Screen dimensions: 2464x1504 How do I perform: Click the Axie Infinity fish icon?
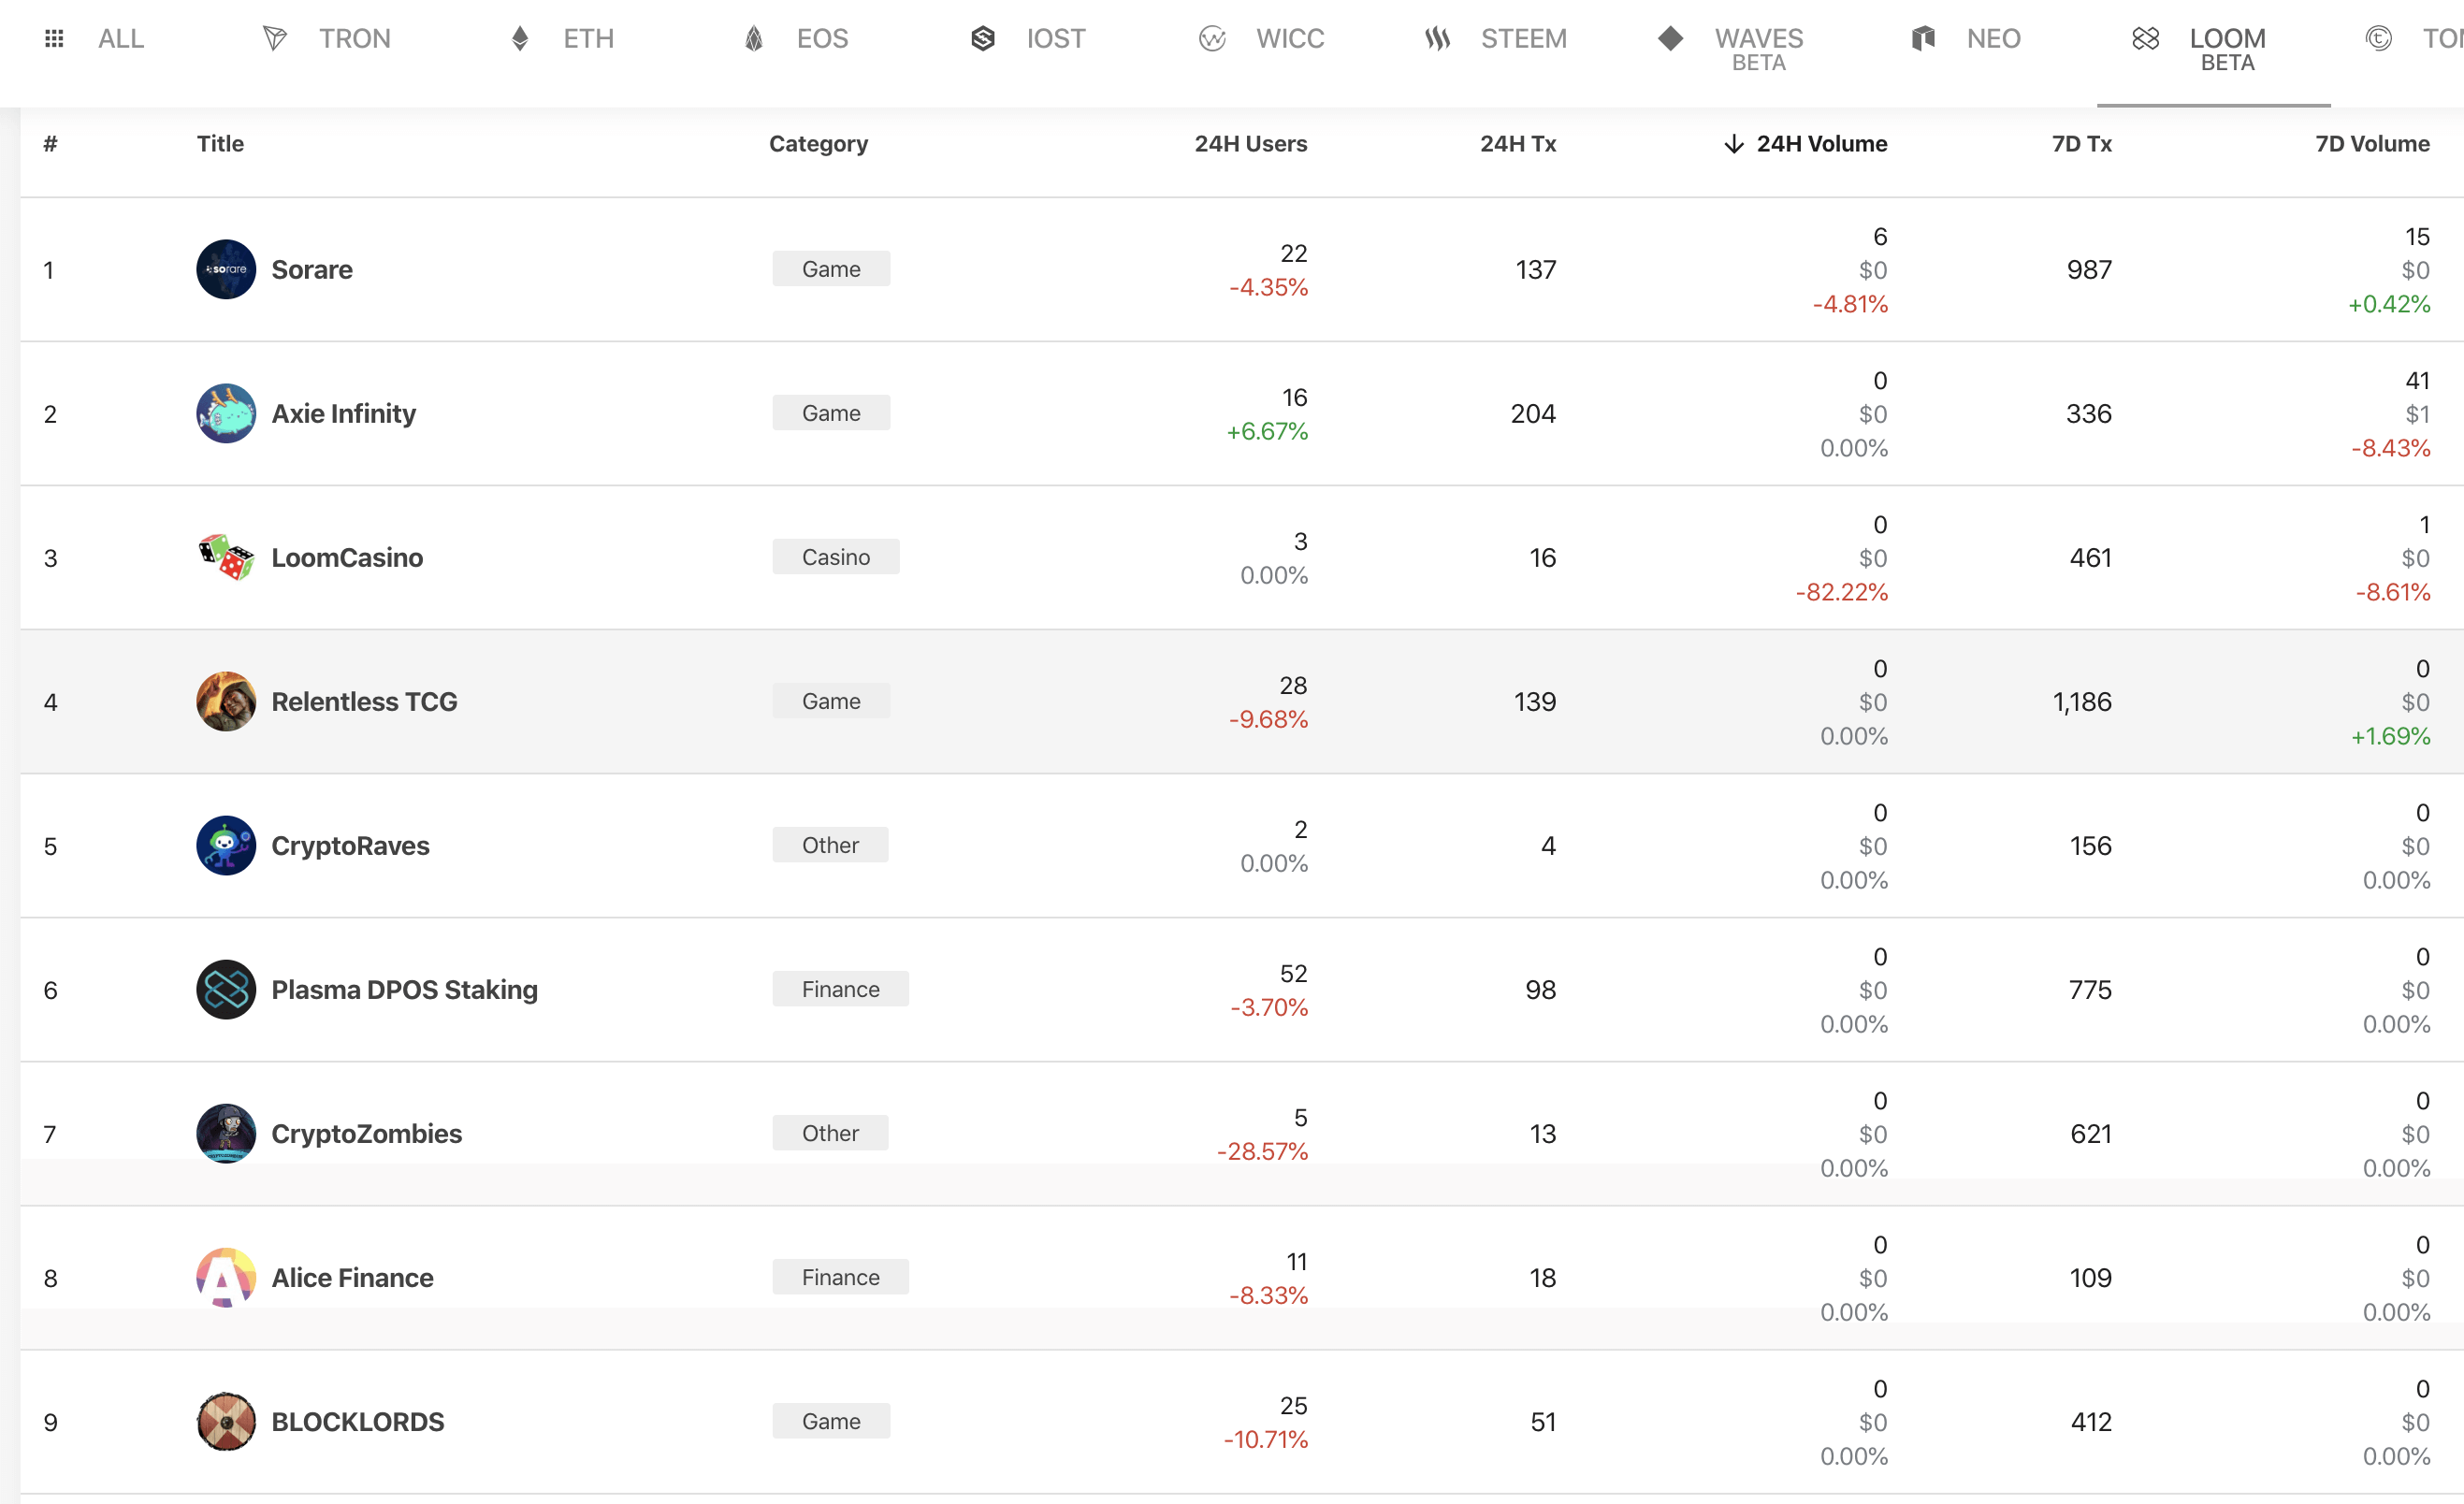tap(226, 413)
